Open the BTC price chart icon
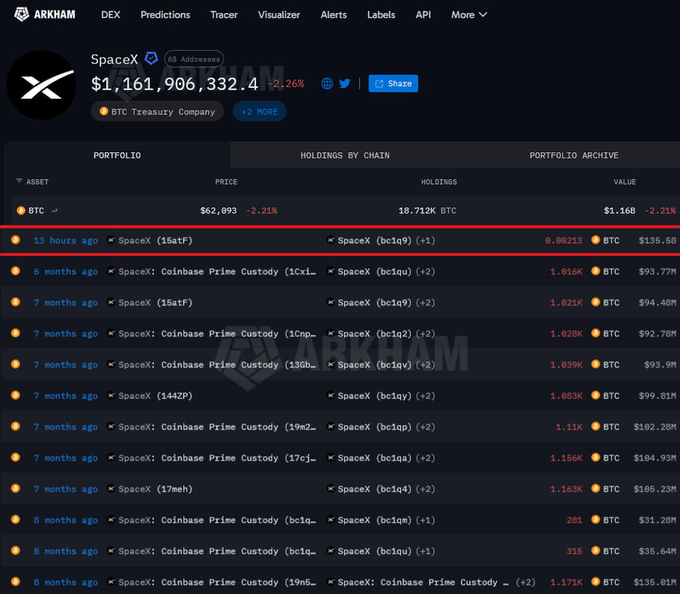This screenshot has width=680, height=594. (x=55, y=211)
